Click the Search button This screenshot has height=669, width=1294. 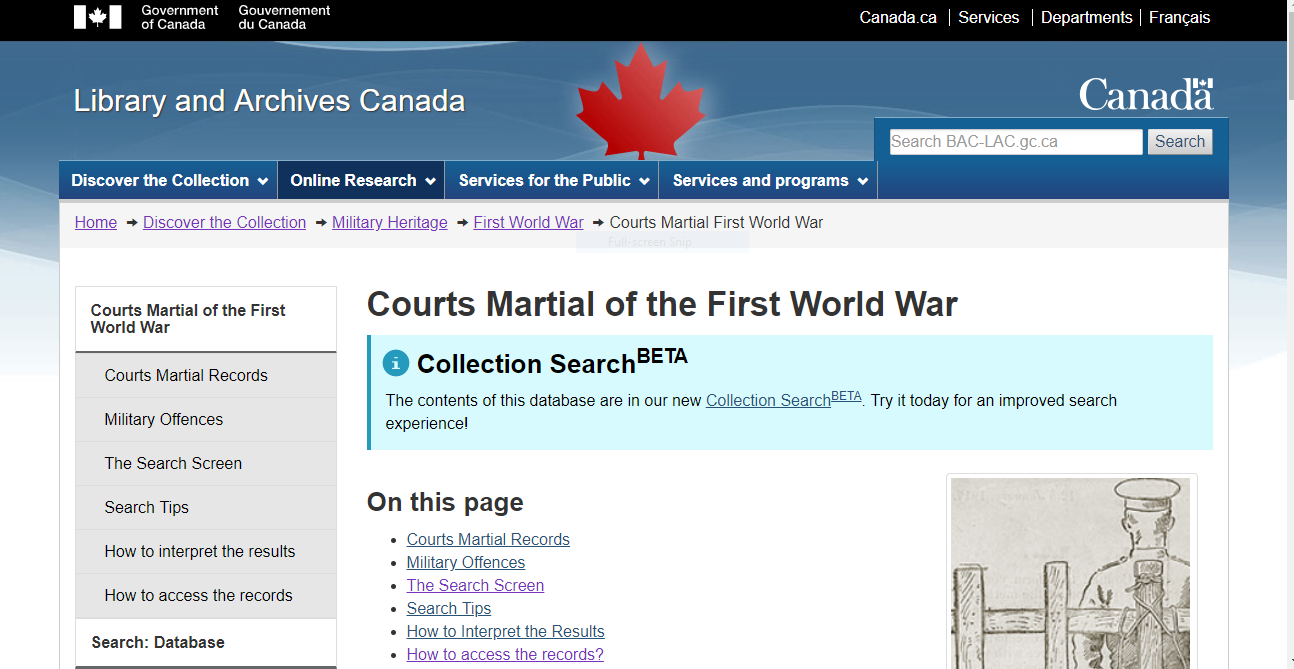click(1179, 141)
